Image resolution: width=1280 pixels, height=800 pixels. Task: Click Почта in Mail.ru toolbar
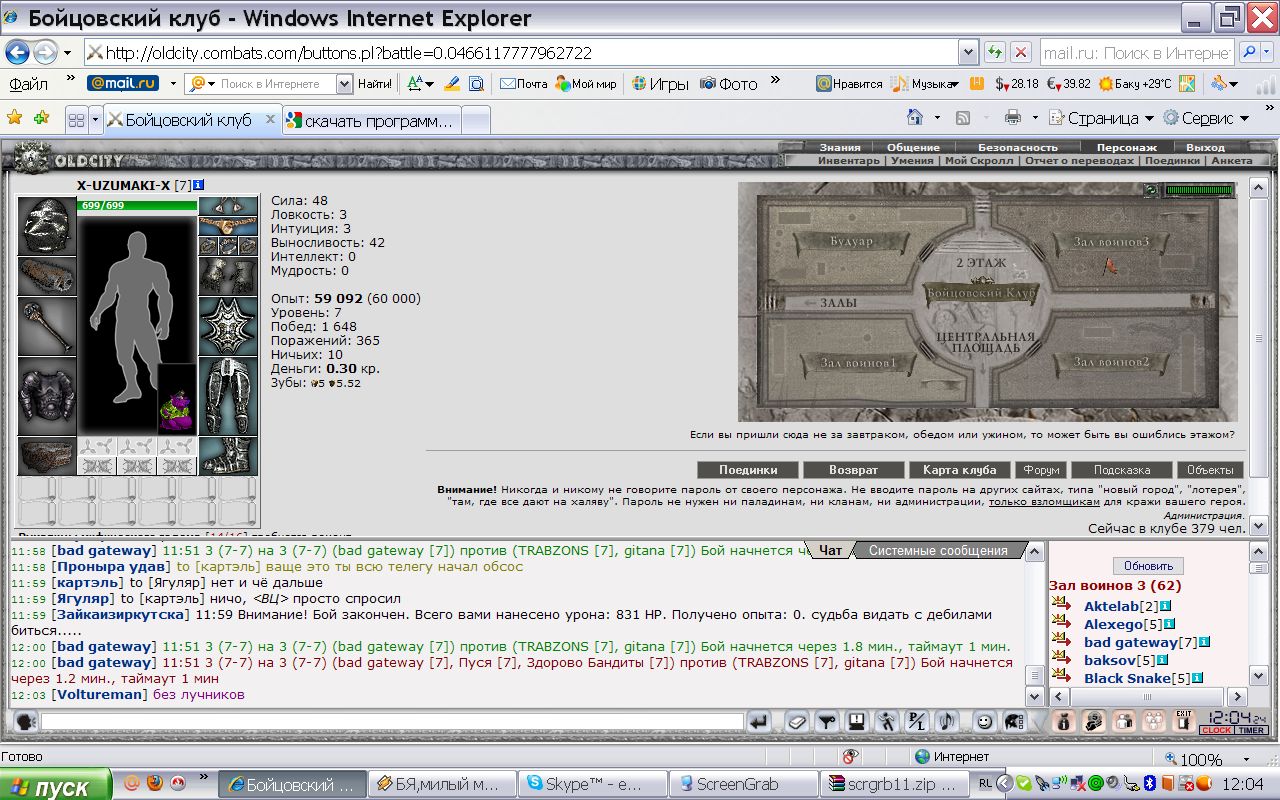[x=523, y=84]
